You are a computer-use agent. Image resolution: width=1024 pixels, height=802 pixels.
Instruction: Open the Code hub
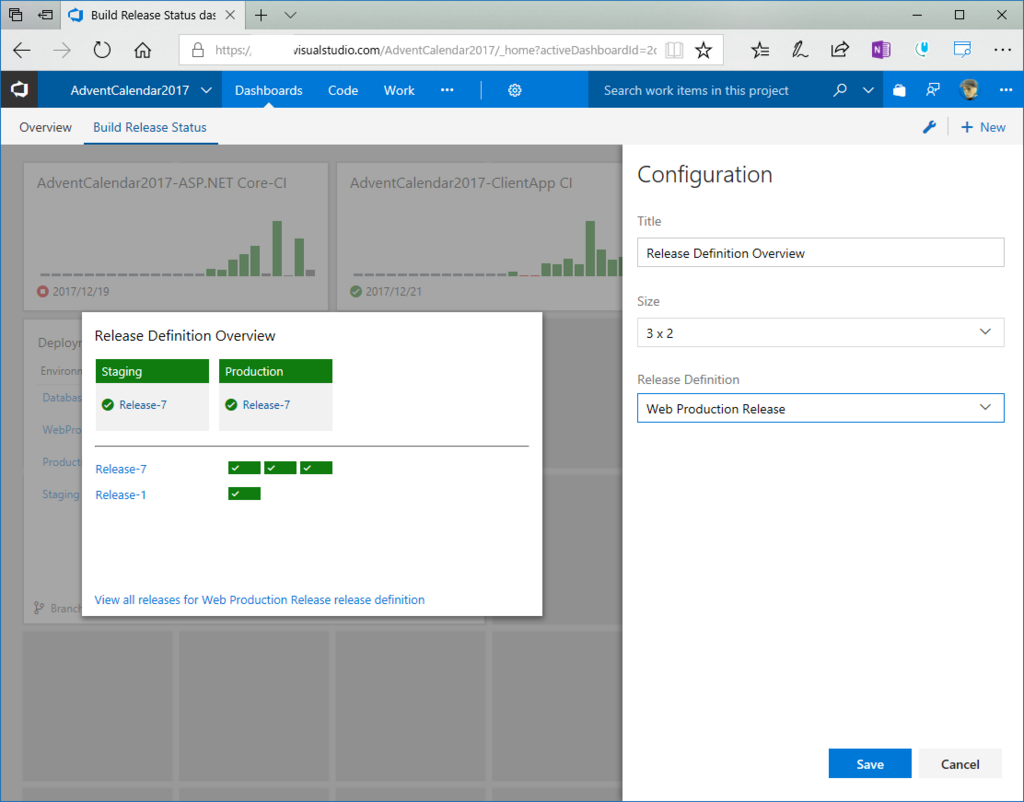pos(343,90)
